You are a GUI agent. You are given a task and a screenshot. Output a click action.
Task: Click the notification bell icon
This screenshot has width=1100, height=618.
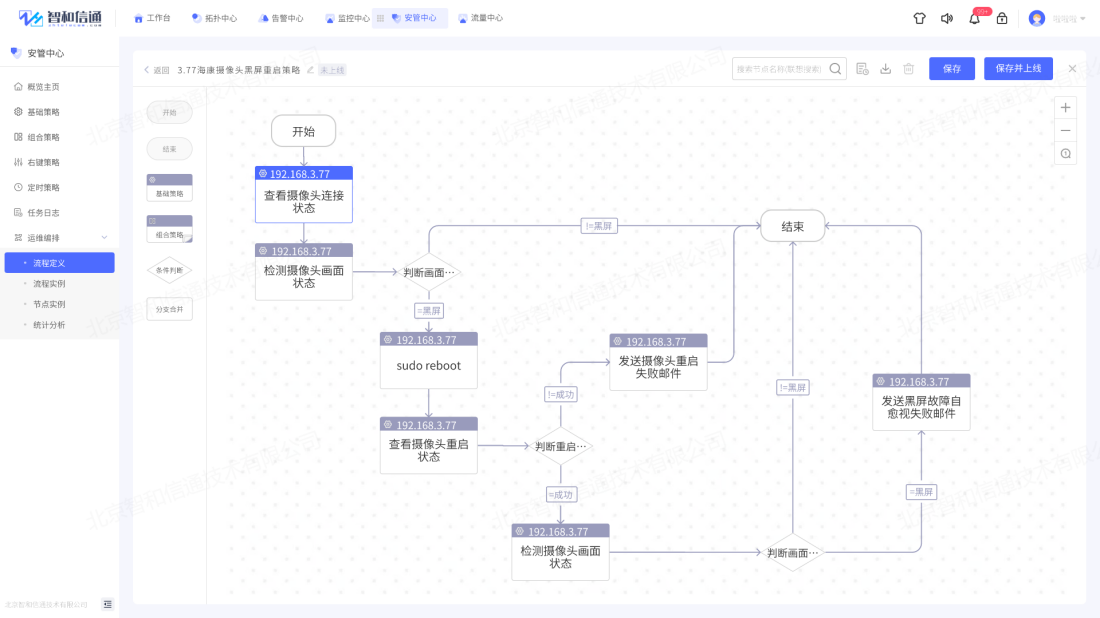tap(974, 18)
